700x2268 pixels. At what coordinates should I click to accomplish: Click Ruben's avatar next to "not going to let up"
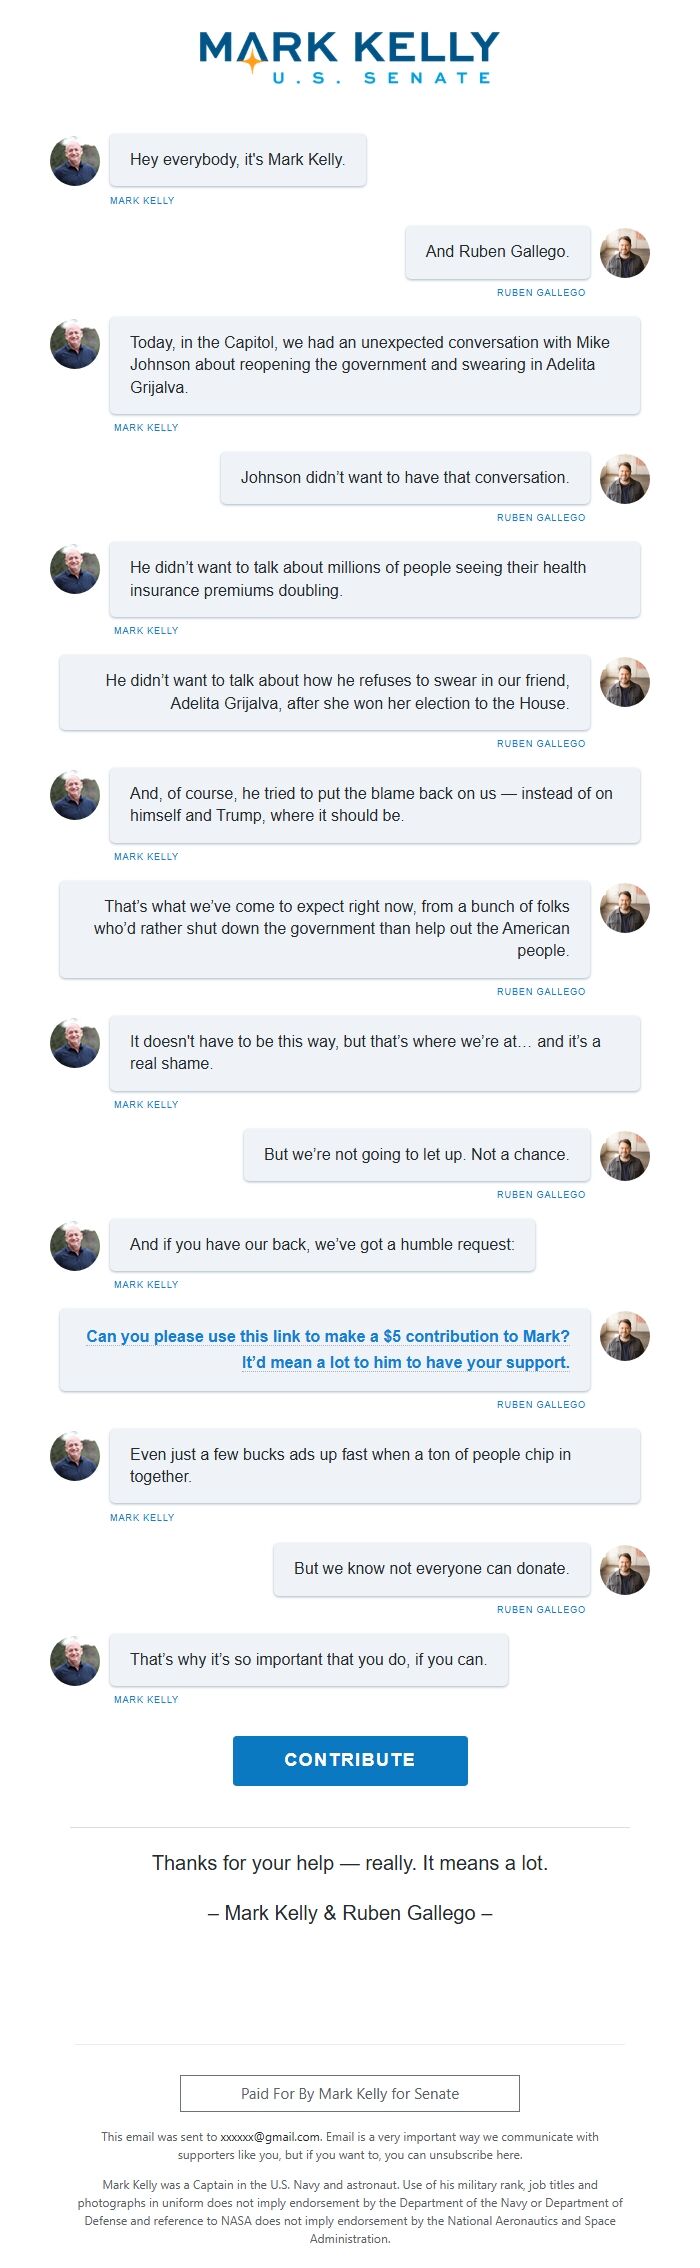(x=625, y=1156)
